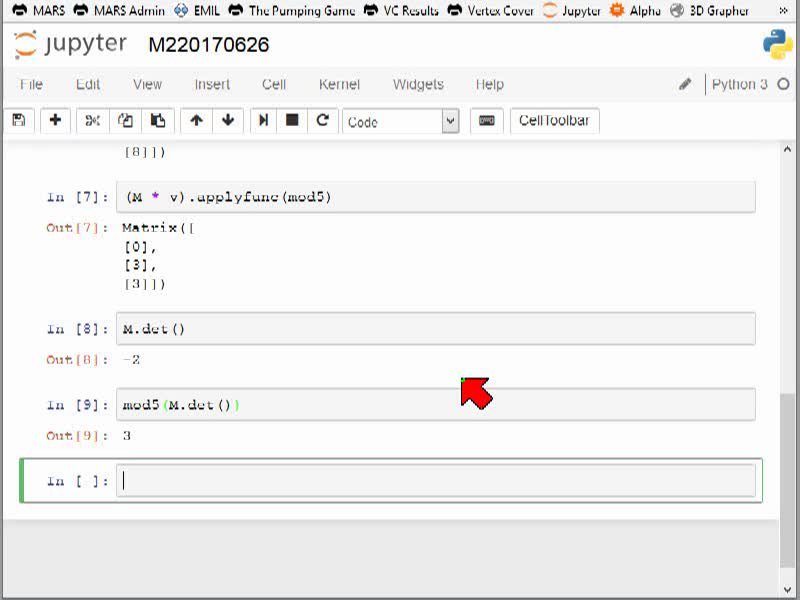Screen dimensions: 800x600
Task: Open The Pumping Game bookmark
Action: click(291, 10)
